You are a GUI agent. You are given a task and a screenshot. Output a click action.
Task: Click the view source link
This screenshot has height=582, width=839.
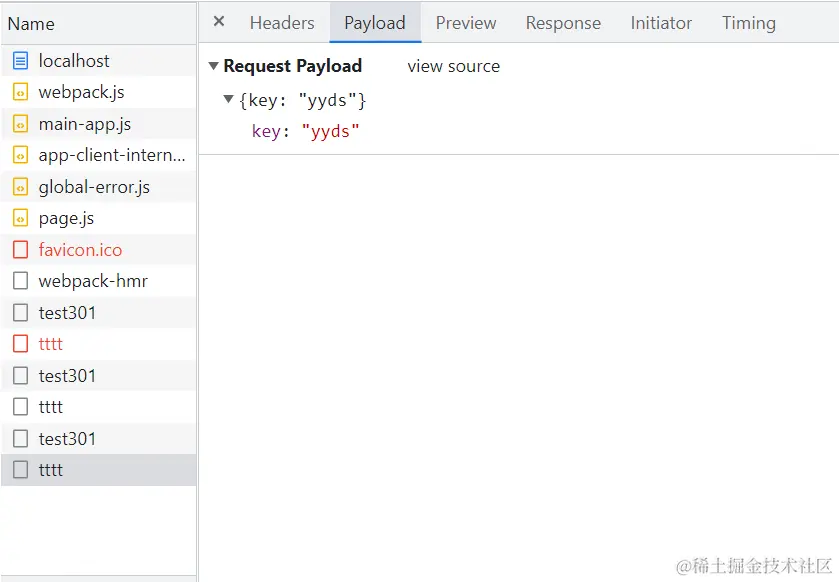453,66
